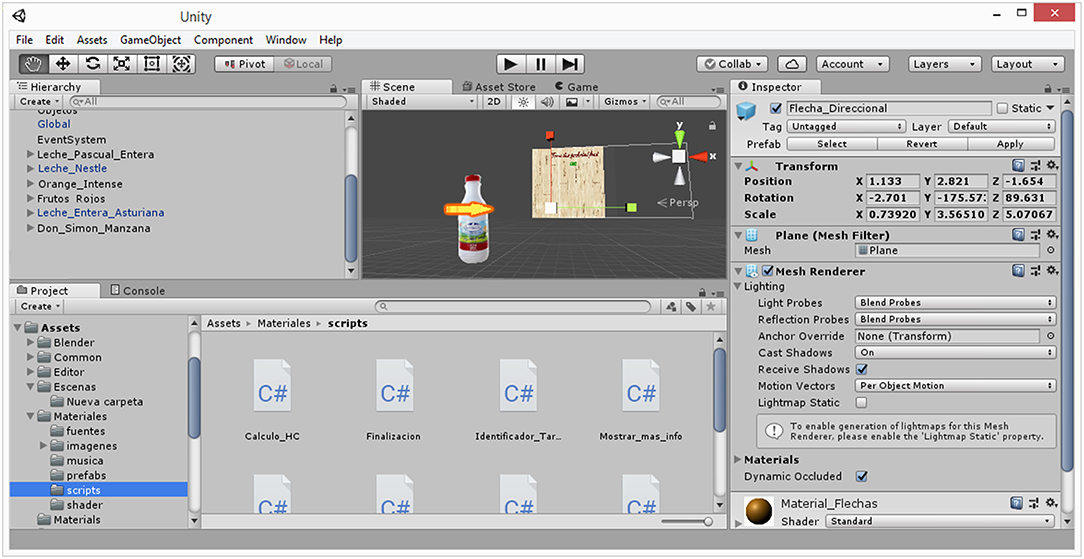1084x559 pixels.
Task: Open the GameObject menu
Action: coord(151,40)
